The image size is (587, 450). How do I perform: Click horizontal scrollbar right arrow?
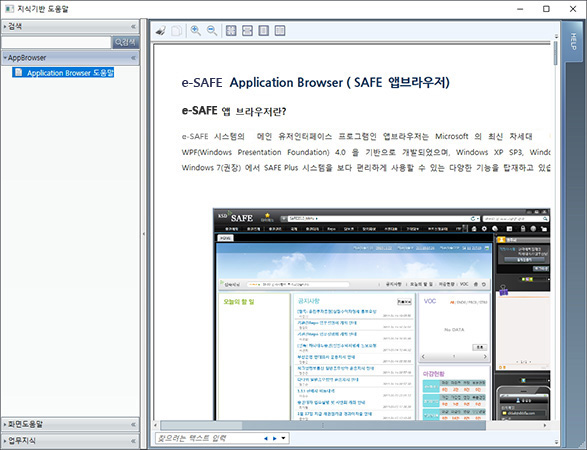coord(545,425)
